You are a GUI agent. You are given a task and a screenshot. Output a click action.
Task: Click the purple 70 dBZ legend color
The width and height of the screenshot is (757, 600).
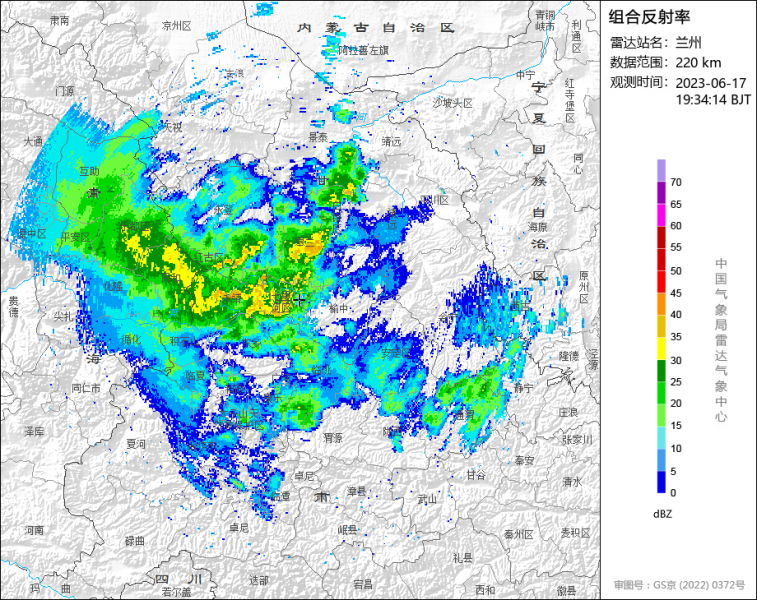coord(661,171)
